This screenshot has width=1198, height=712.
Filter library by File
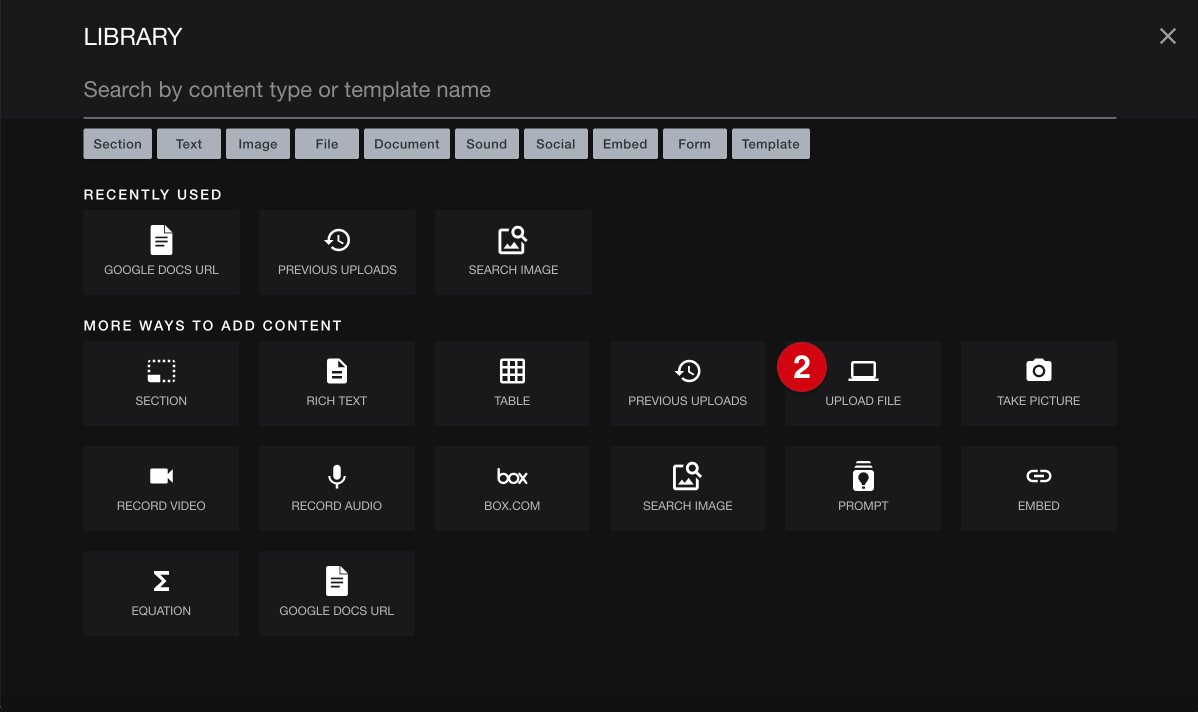(x=327, y=144)
